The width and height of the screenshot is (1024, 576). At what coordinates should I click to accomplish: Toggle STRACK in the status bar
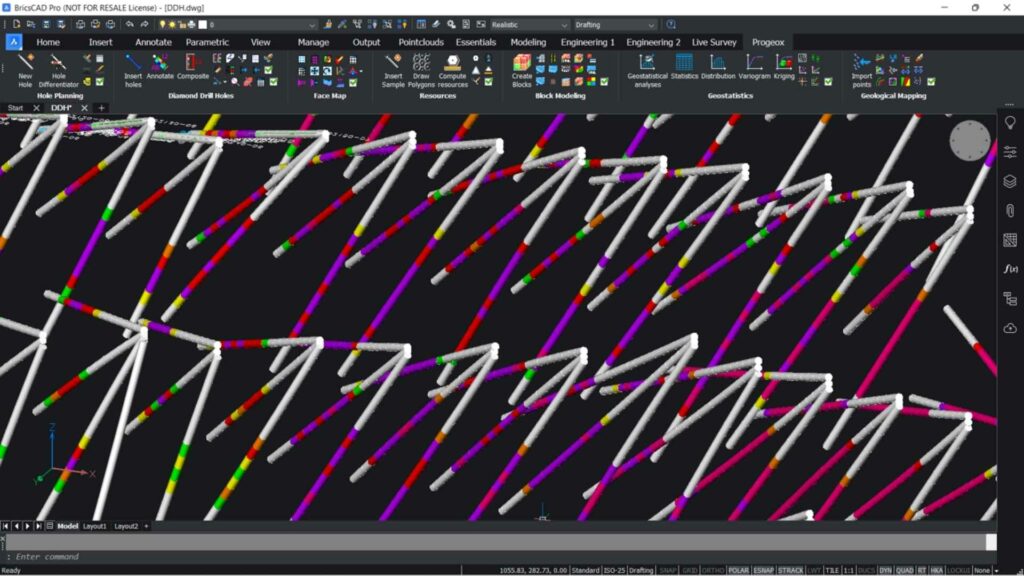coord(790,570)
